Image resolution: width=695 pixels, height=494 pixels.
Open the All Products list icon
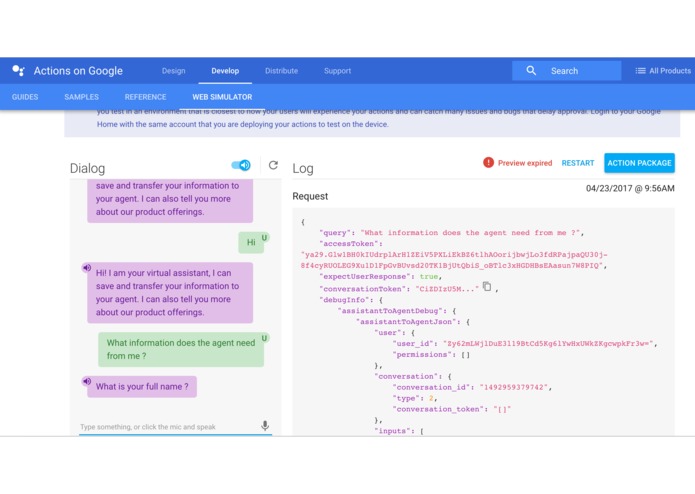coord(640,71)
